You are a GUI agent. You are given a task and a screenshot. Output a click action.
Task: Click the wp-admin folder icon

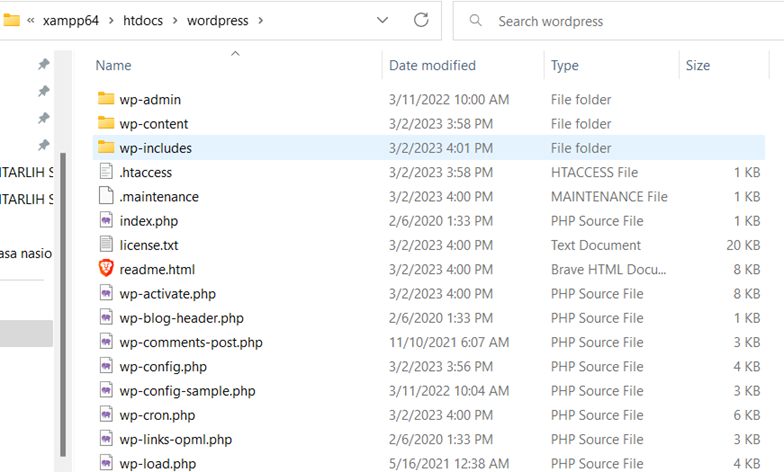coord(107,100)
